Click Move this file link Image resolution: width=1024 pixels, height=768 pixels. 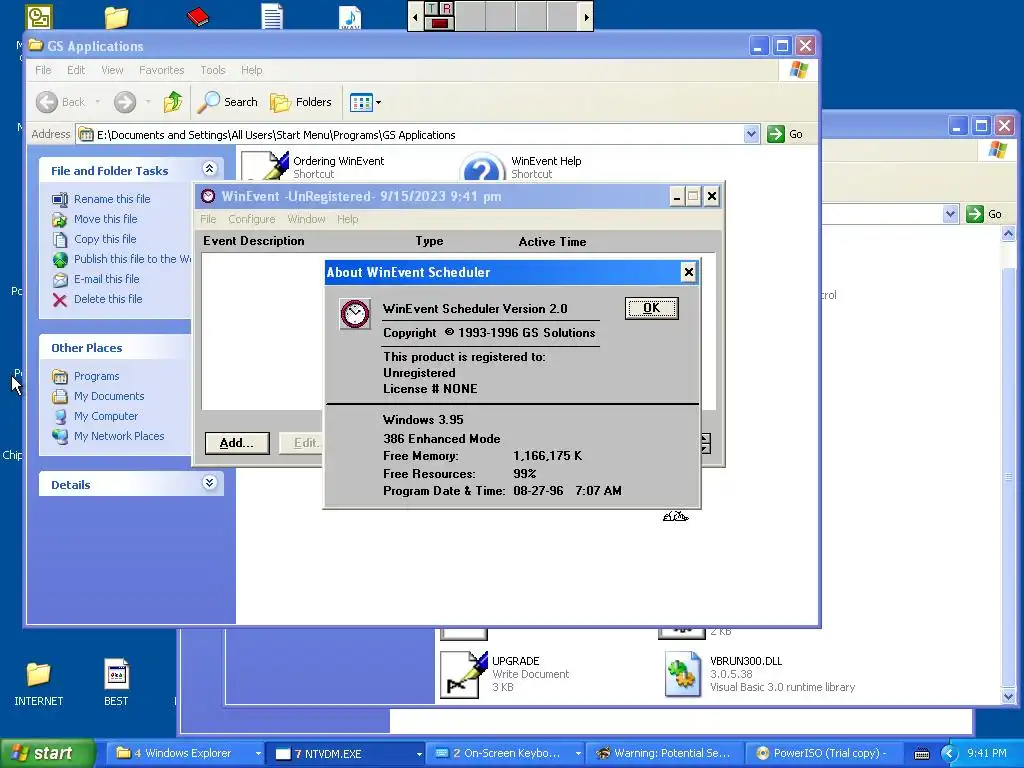[105, 219]
